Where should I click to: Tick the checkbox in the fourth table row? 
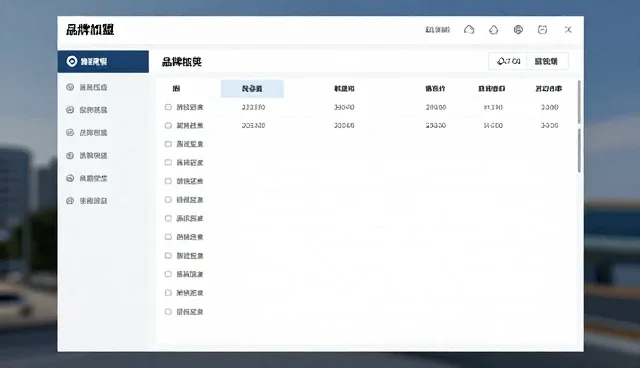[168, 162]
